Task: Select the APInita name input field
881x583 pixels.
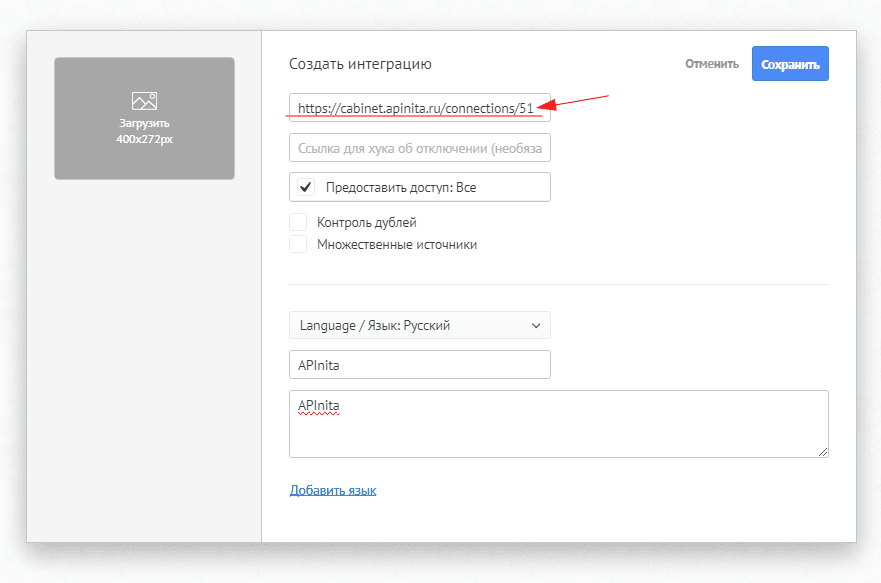Action: point(419,364)
